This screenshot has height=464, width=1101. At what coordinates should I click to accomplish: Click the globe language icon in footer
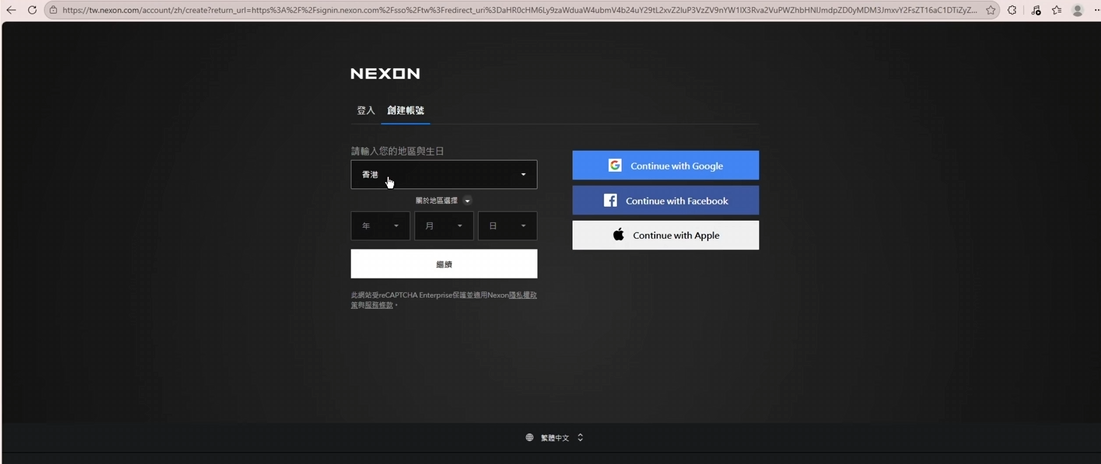point(530,437)
